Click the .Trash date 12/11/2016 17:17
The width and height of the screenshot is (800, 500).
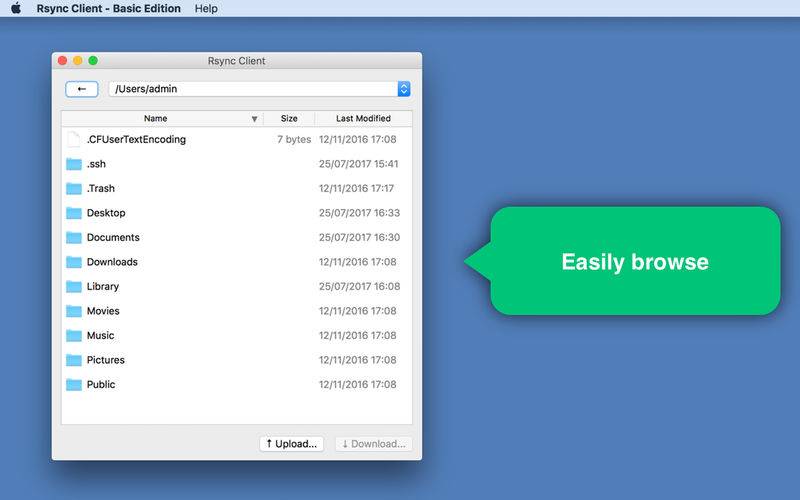point(356,188)
